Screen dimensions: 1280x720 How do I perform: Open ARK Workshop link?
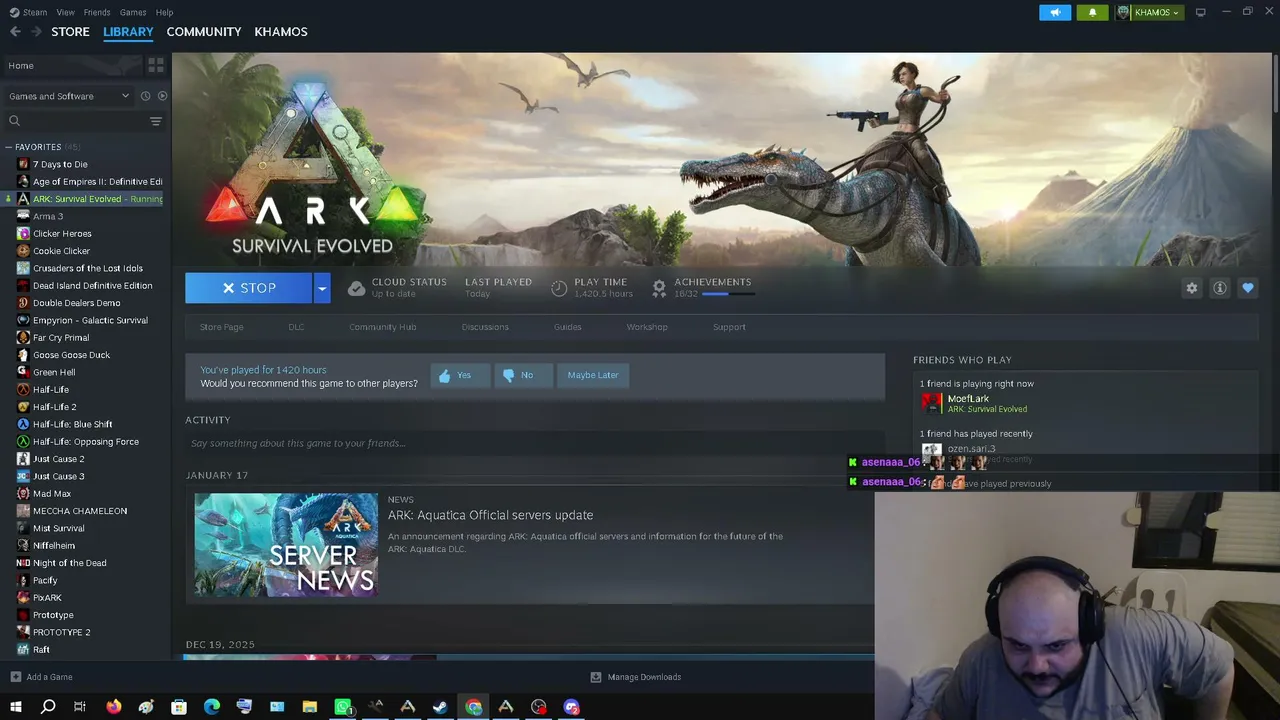(647, 327)
